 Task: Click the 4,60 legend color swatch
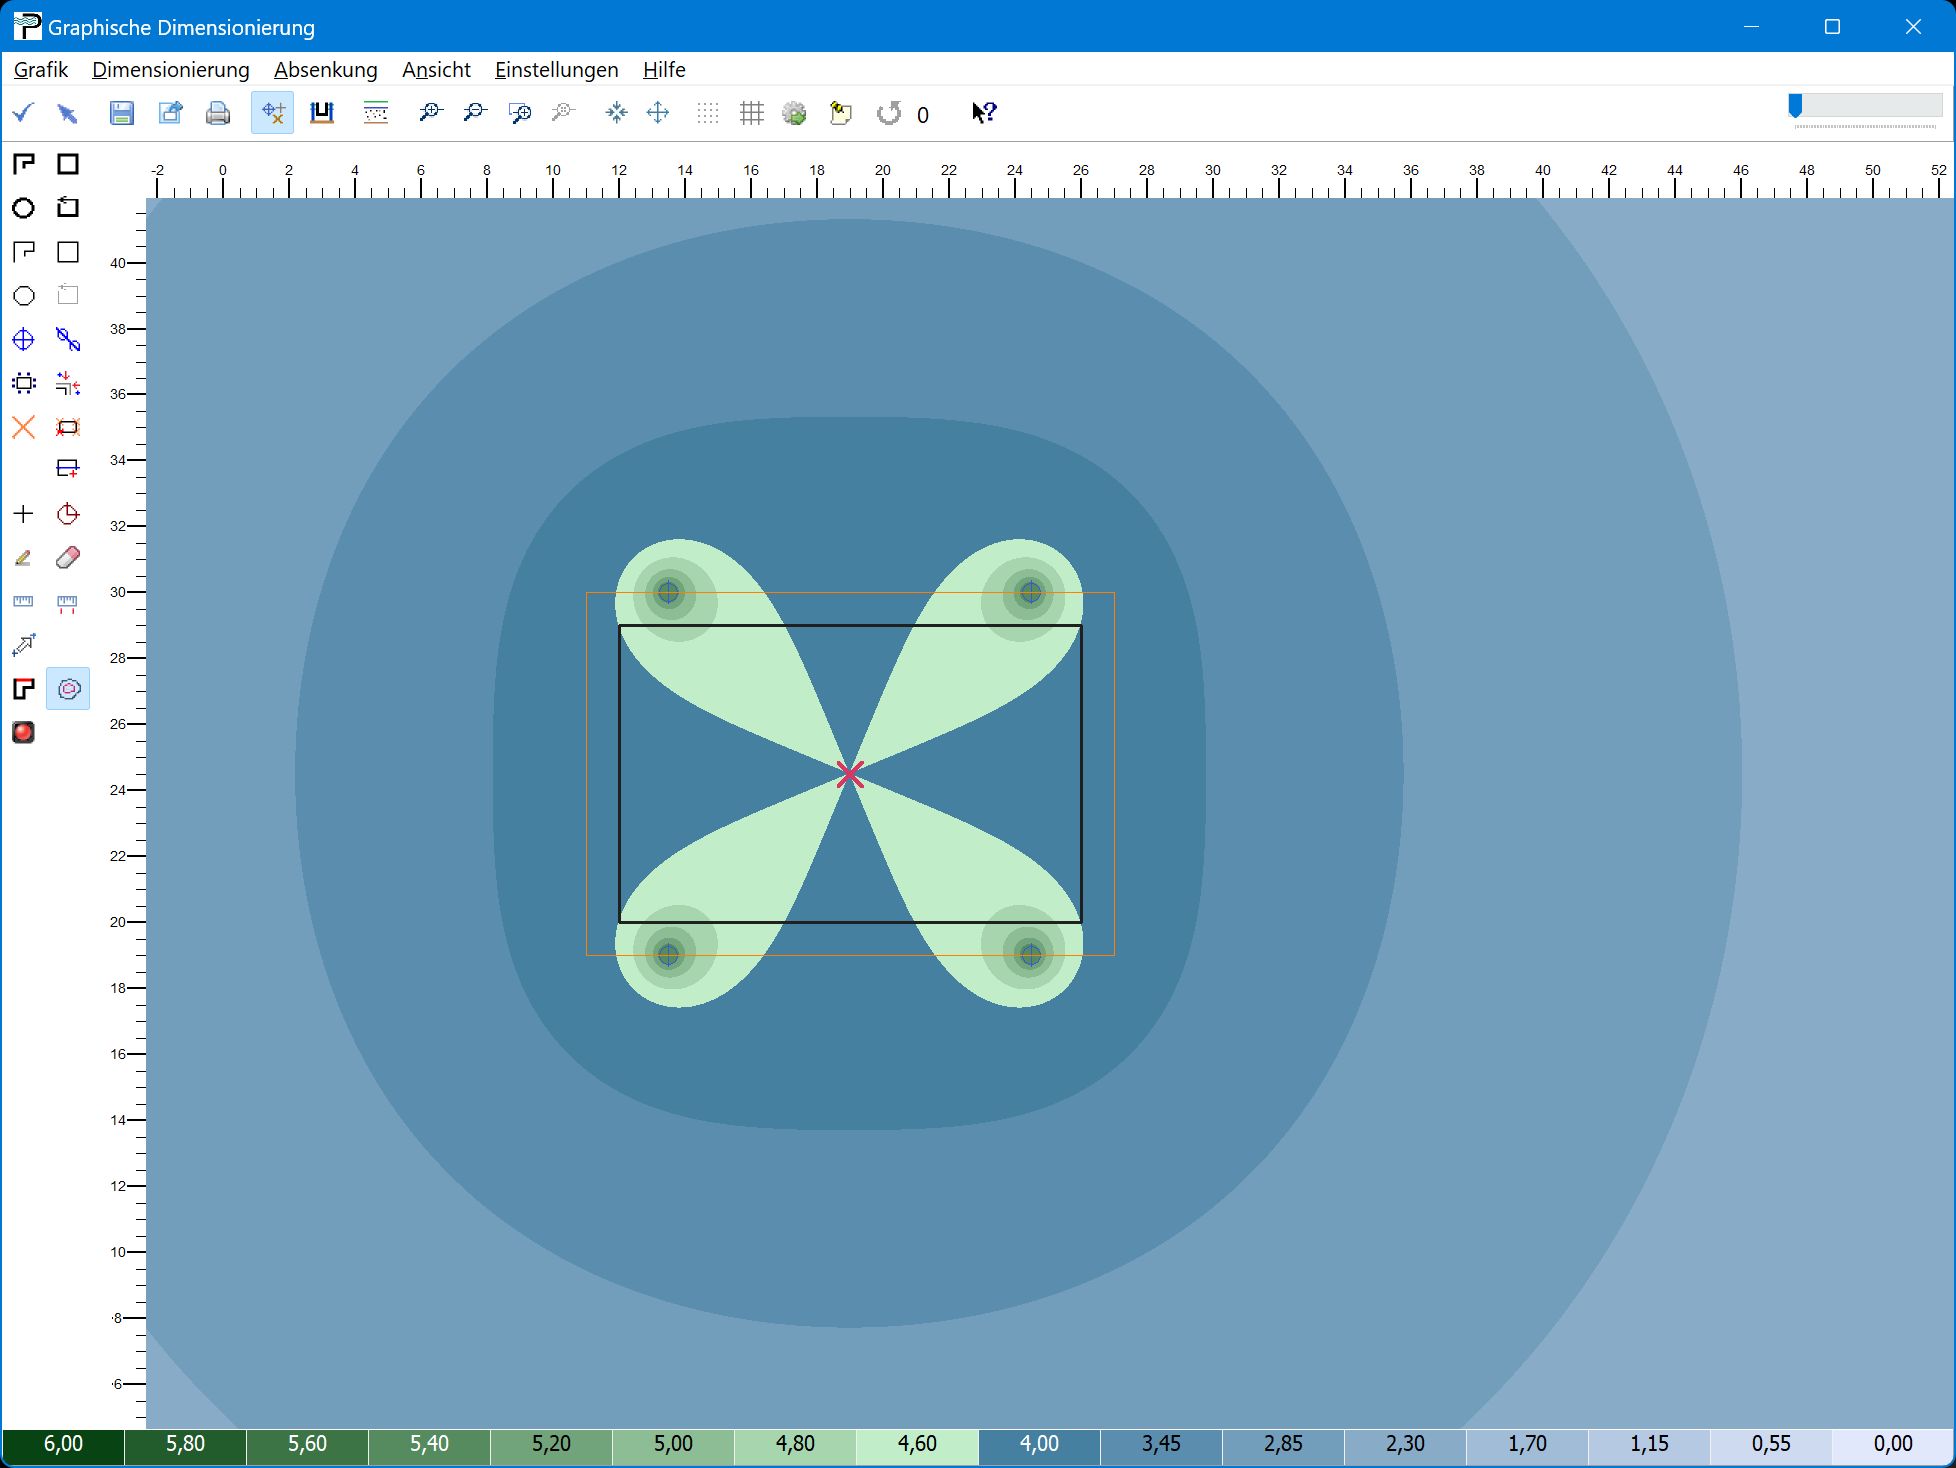917,1444
